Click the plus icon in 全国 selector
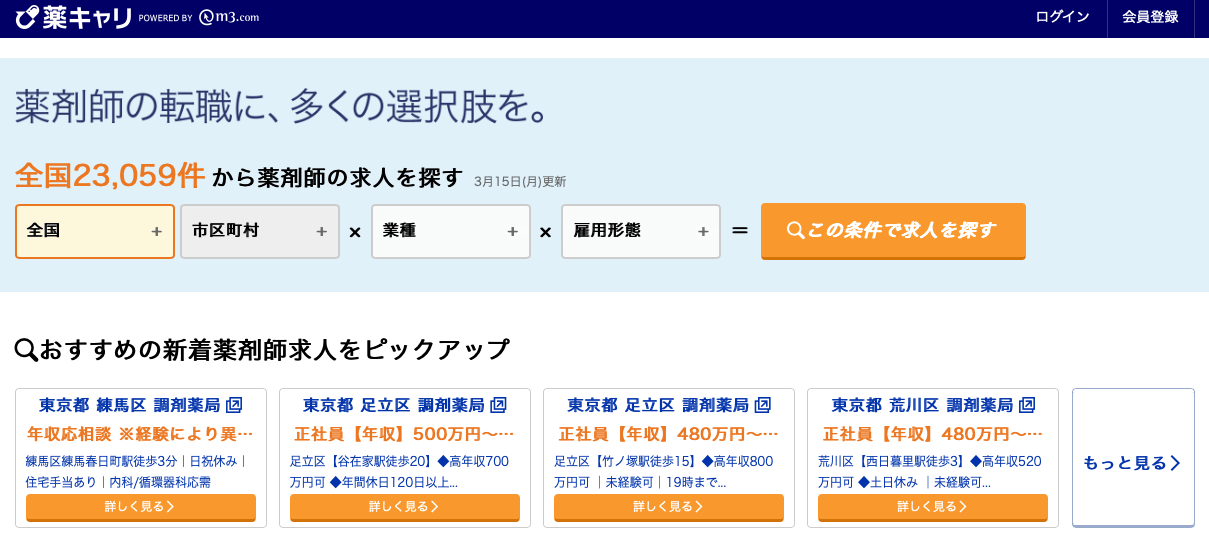The image size is (1209, 559). [x=156, y=232]
